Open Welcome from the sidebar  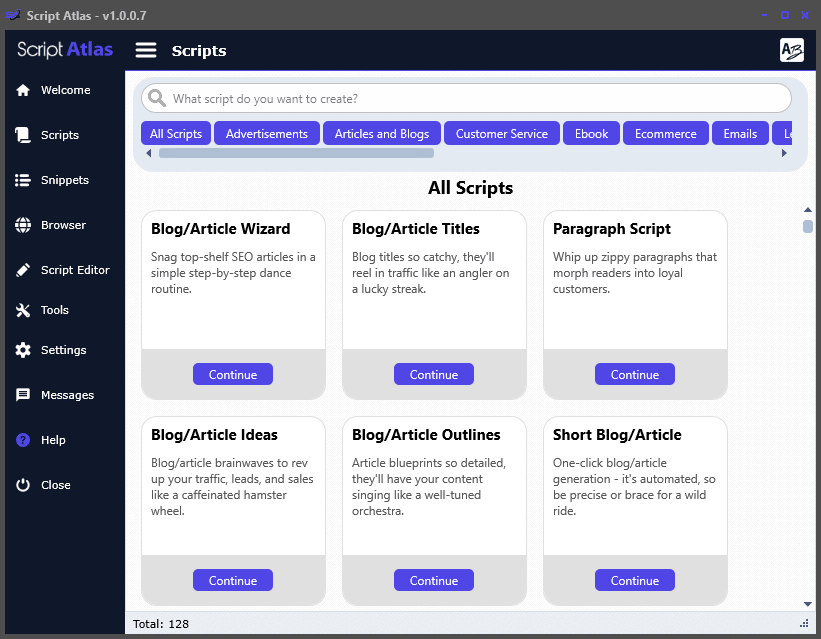point(65,90)
